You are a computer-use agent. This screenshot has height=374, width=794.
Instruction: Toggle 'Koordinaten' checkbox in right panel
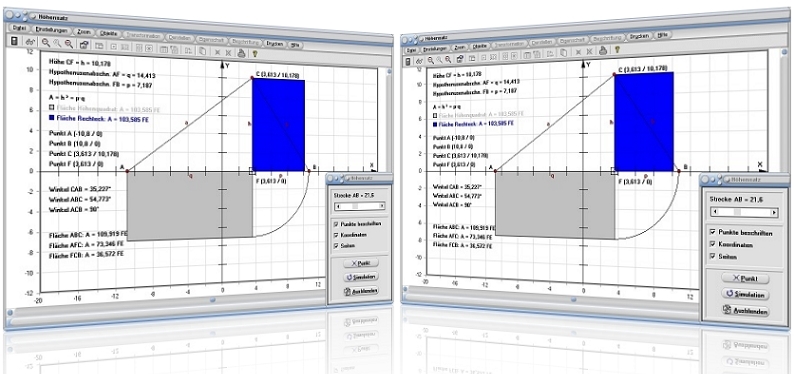pos(713,244)
